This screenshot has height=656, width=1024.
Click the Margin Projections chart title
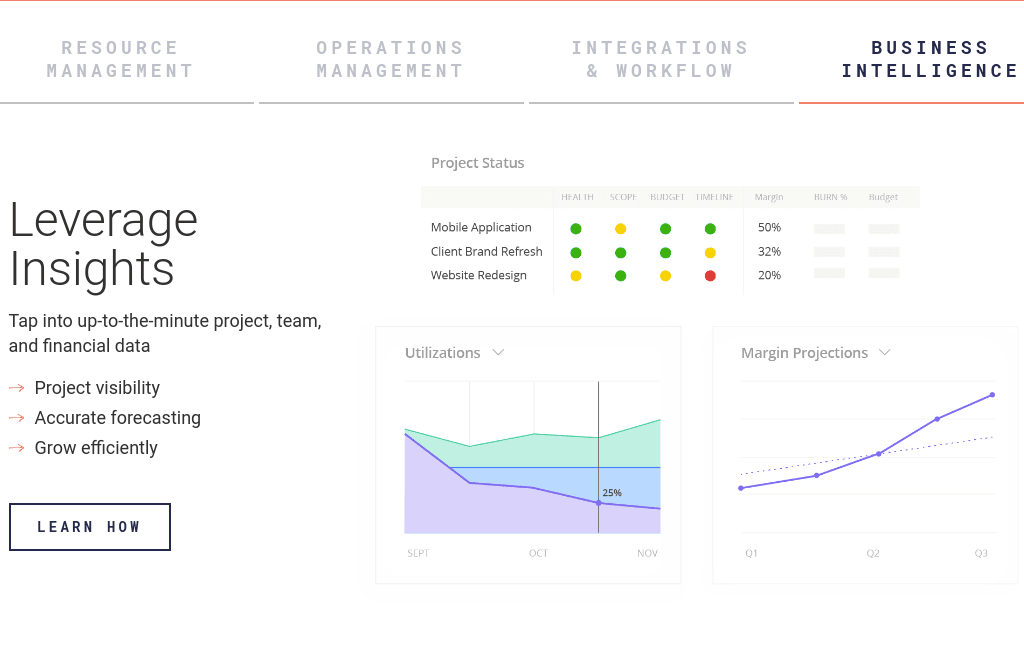[x=805, y=353]
